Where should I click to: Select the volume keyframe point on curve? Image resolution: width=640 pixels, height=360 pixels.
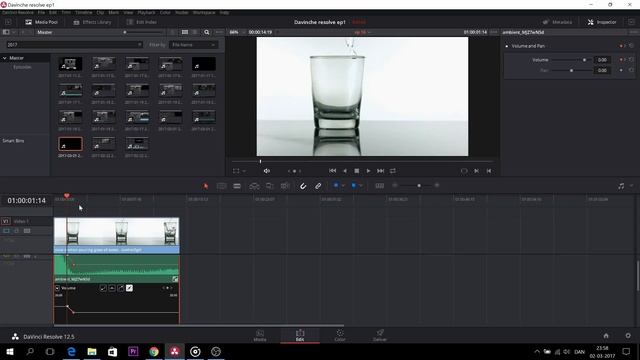[67, 306]
